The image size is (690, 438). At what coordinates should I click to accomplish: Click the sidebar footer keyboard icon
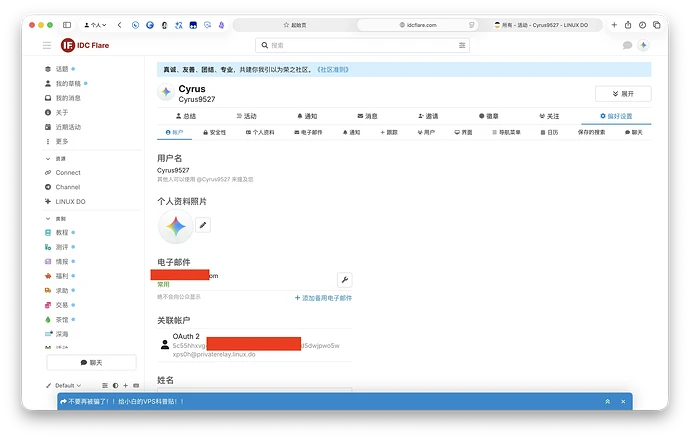(136, 386)
